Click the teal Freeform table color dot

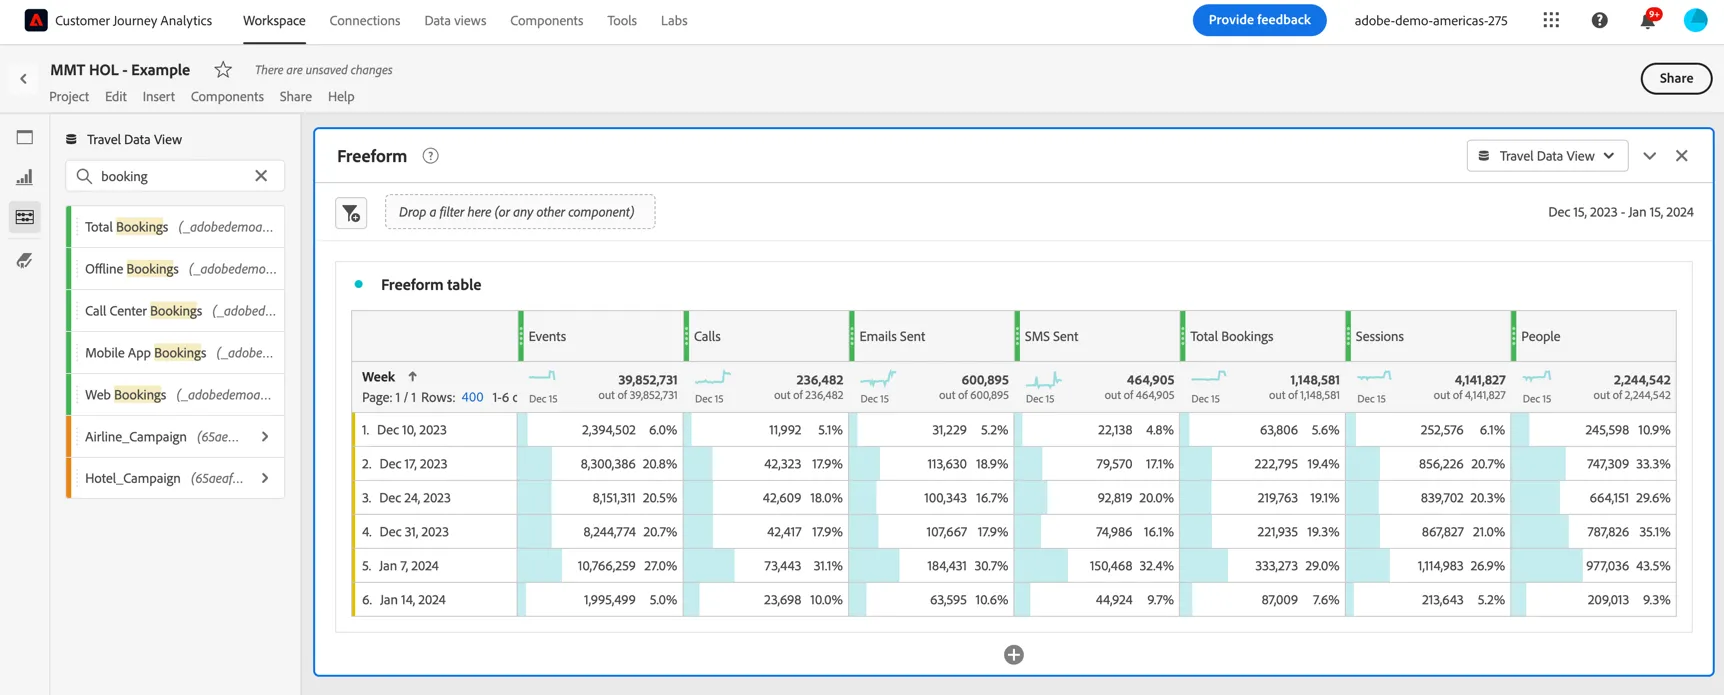tap(359, 284)
